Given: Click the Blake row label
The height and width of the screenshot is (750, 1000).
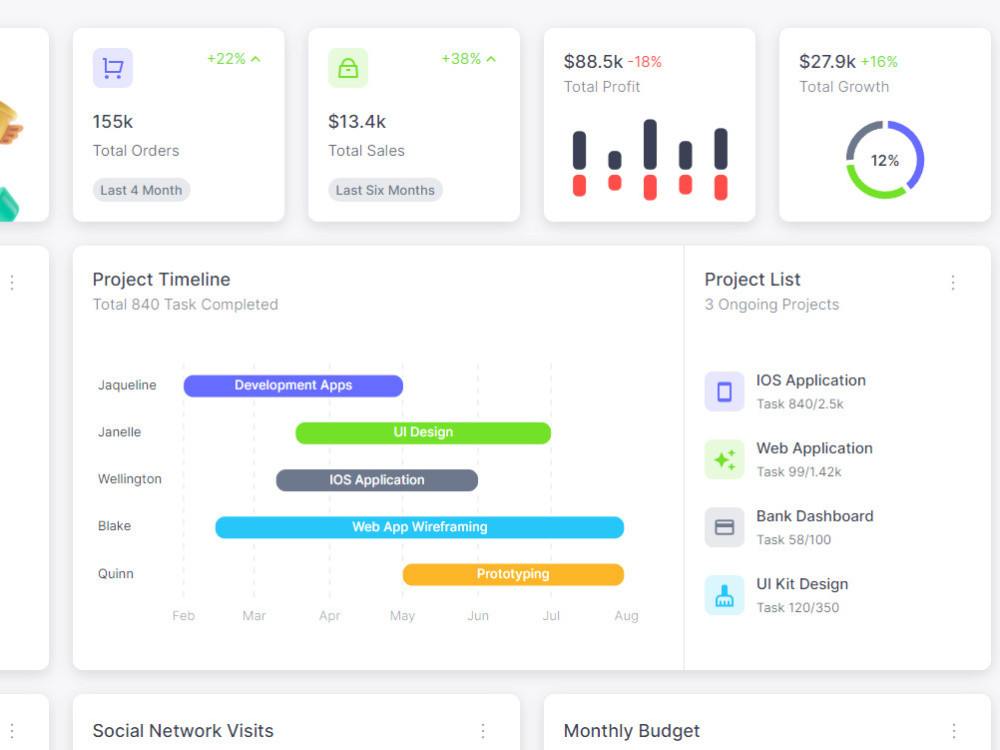Looking at the screenshot, I should 114,526.
